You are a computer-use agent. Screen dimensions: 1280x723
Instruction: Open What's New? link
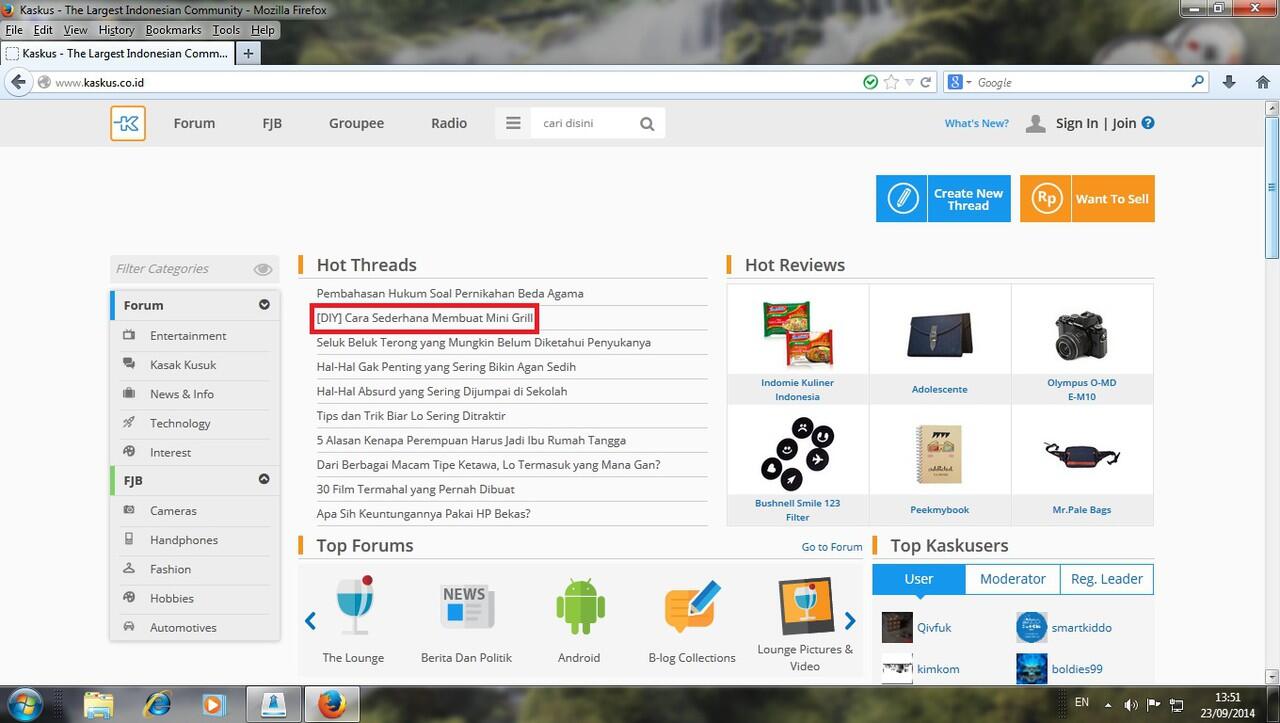pyautogui.click(x=977, y=123)
